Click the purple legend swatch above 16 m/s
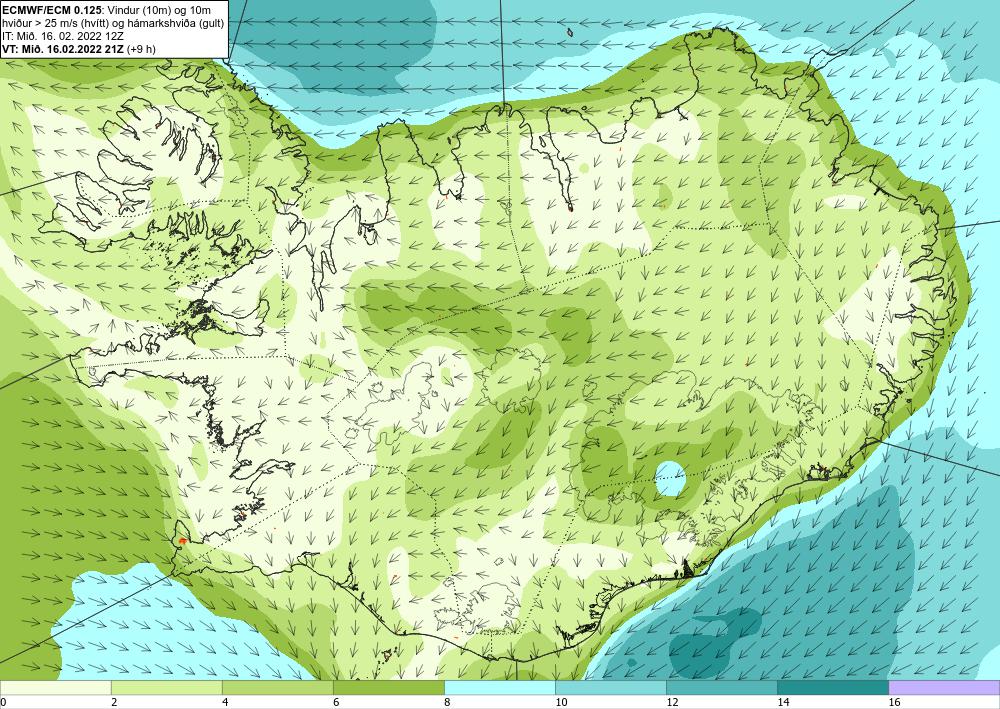This screenshot has height=709, width=1000. (944, 687)
